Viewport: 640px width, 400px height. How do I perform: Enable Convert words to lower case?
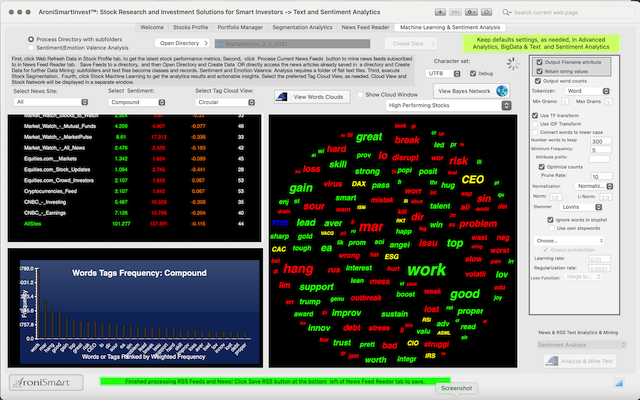point(535,132)
